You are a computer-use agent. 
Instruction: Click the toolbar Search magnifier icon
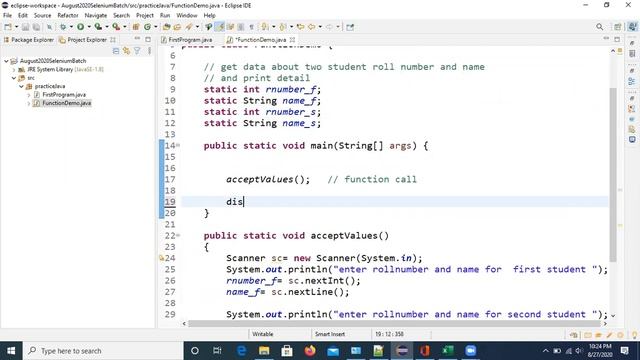[x=599, y=27]
